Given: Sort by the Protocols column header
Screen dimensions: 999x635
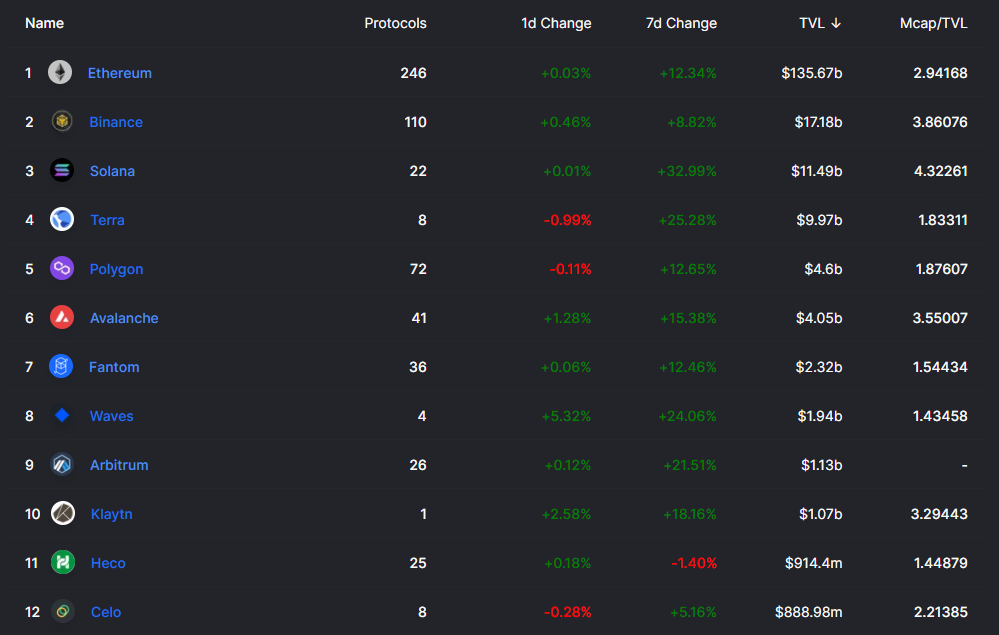Looking at the screenshot, I should coord(395,23).
